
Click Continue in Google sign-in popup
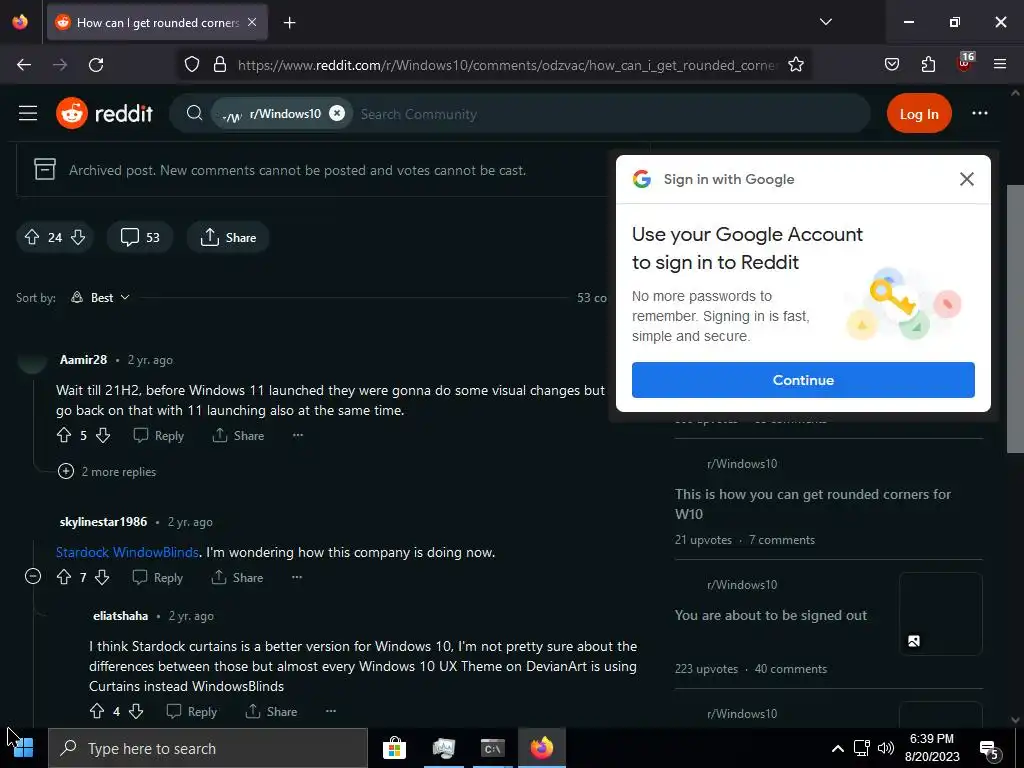[803, 380]
